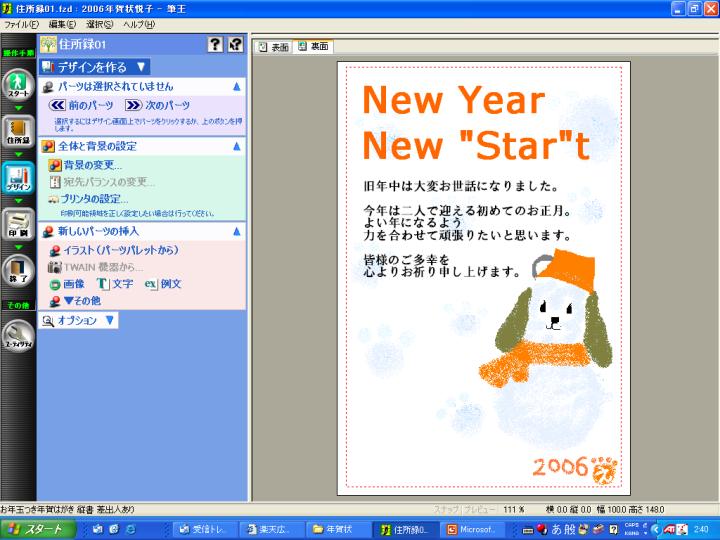Click the Internet Explorer quick launch icon

[x=131, y=529]
